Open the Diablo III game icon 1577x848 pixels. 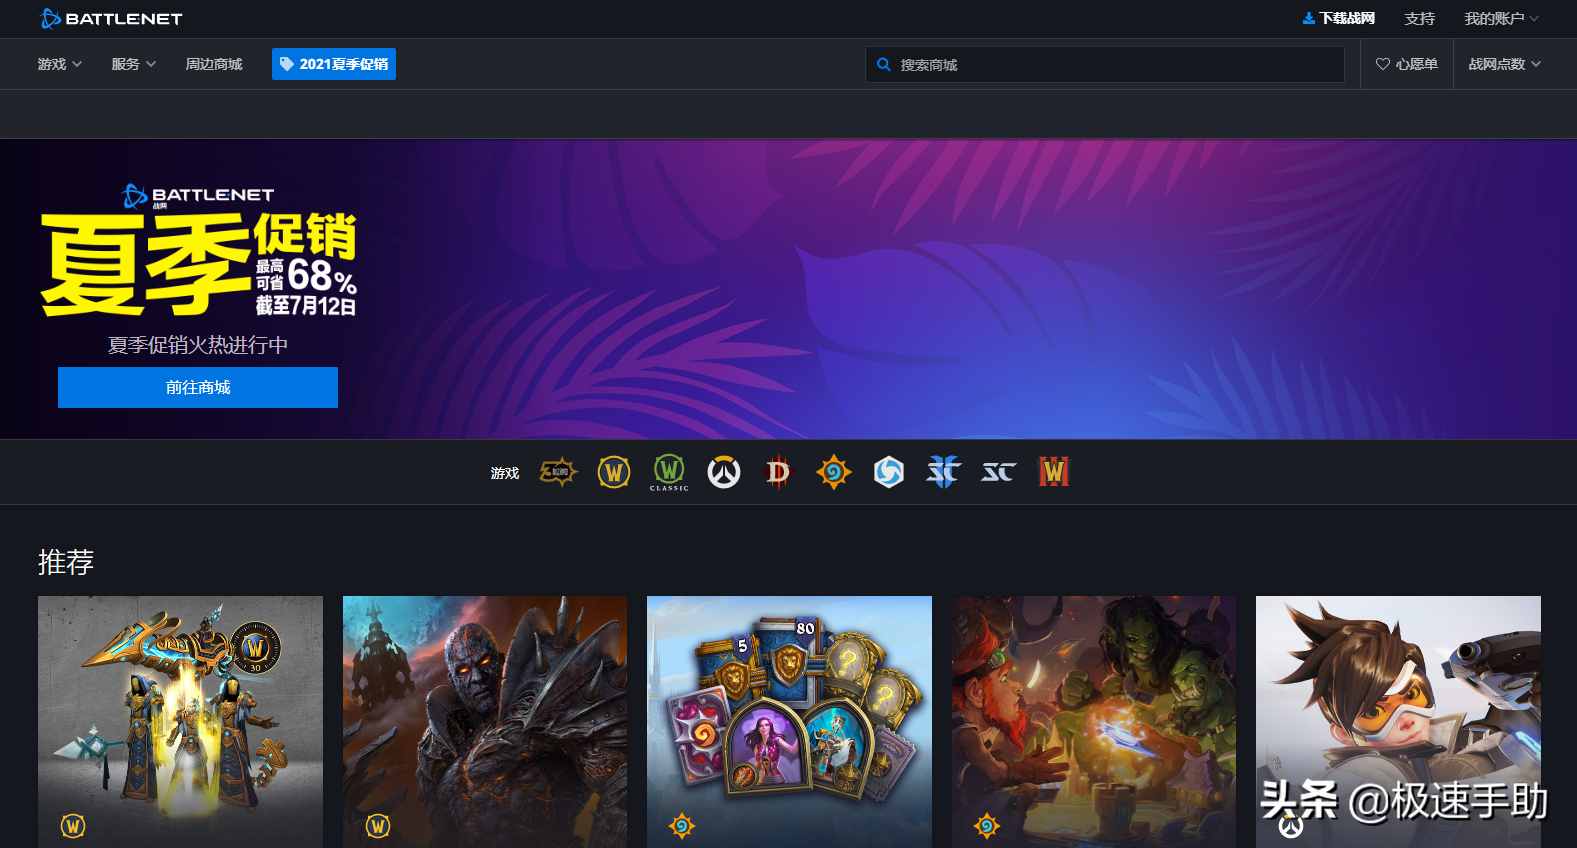[x=778, y=472]
